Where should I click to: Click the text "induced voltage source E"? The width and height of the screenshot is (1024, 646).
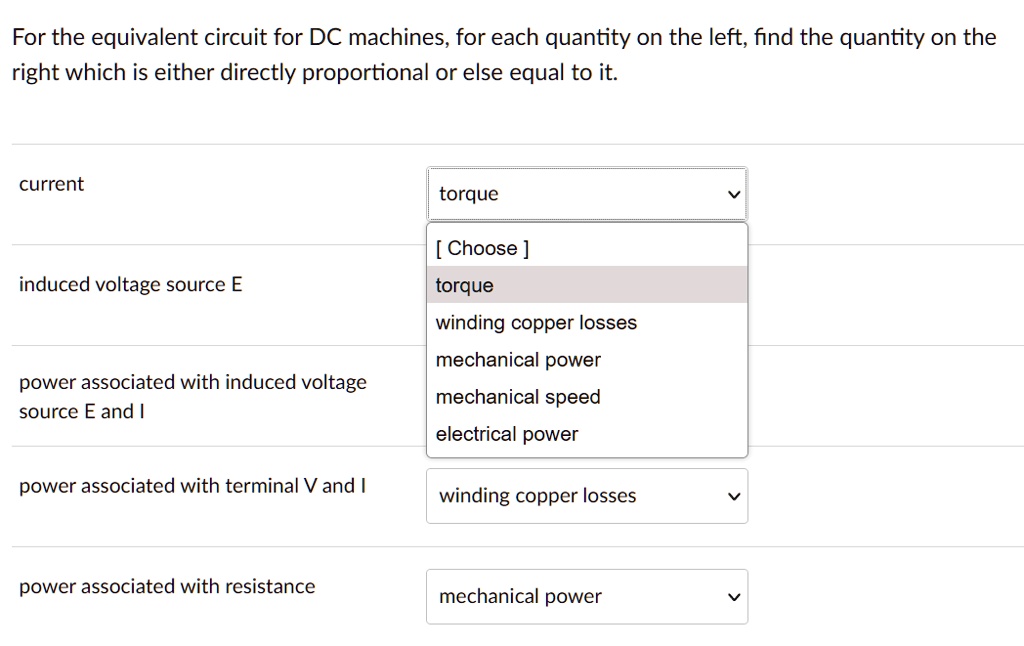coord(129,284)
